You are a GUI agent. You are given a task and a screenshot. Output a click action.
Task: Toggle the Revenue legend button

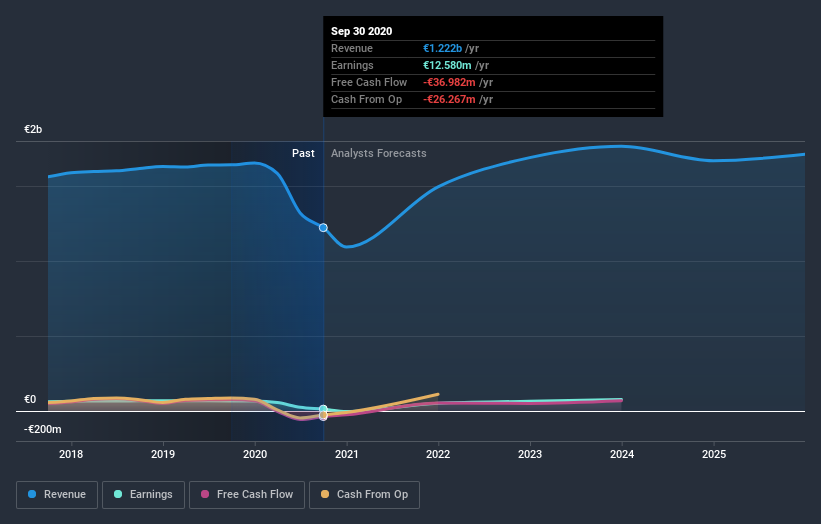coord(57,495)
